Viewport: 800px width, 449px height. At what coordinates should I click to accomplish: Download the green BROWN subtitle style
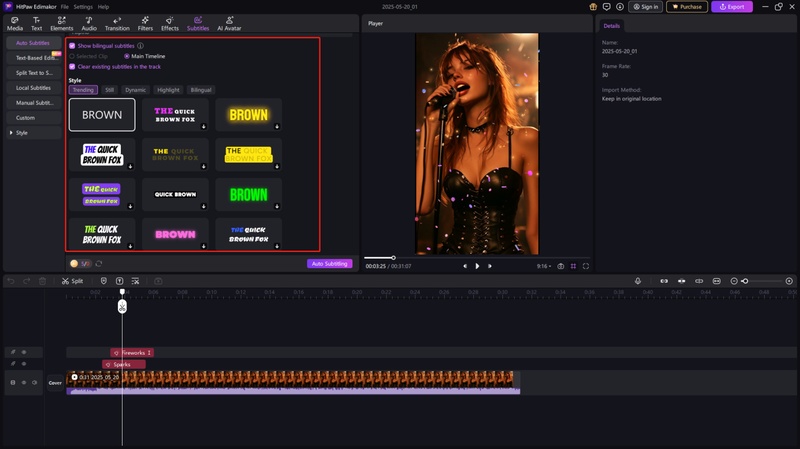coord(277,207)
